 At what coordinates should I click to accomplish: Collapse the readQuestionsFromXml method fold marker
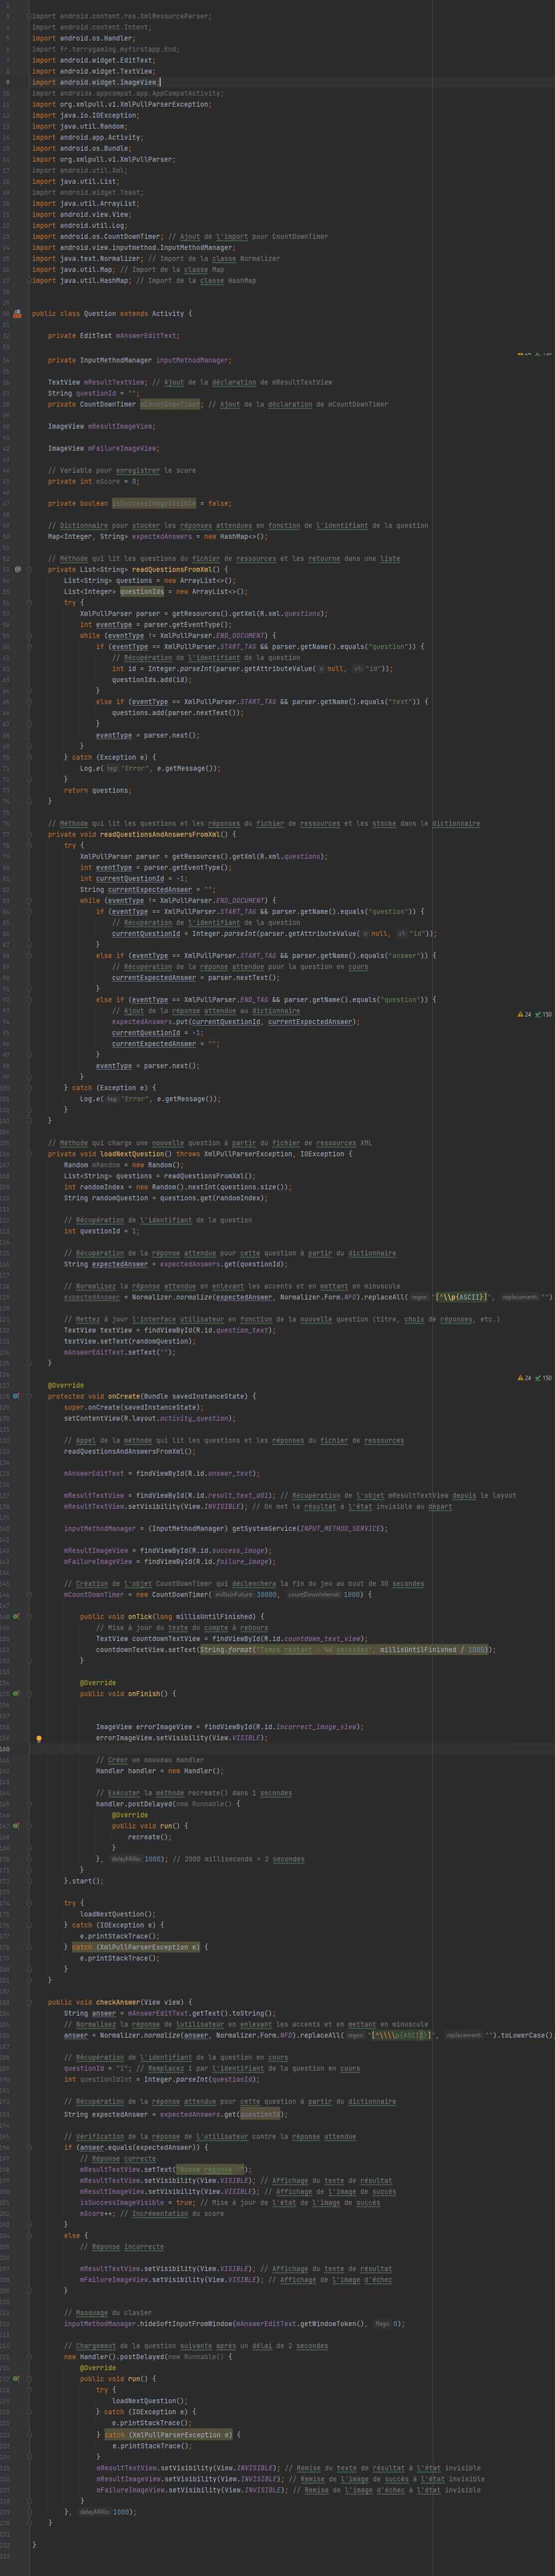tap(29, 569)
